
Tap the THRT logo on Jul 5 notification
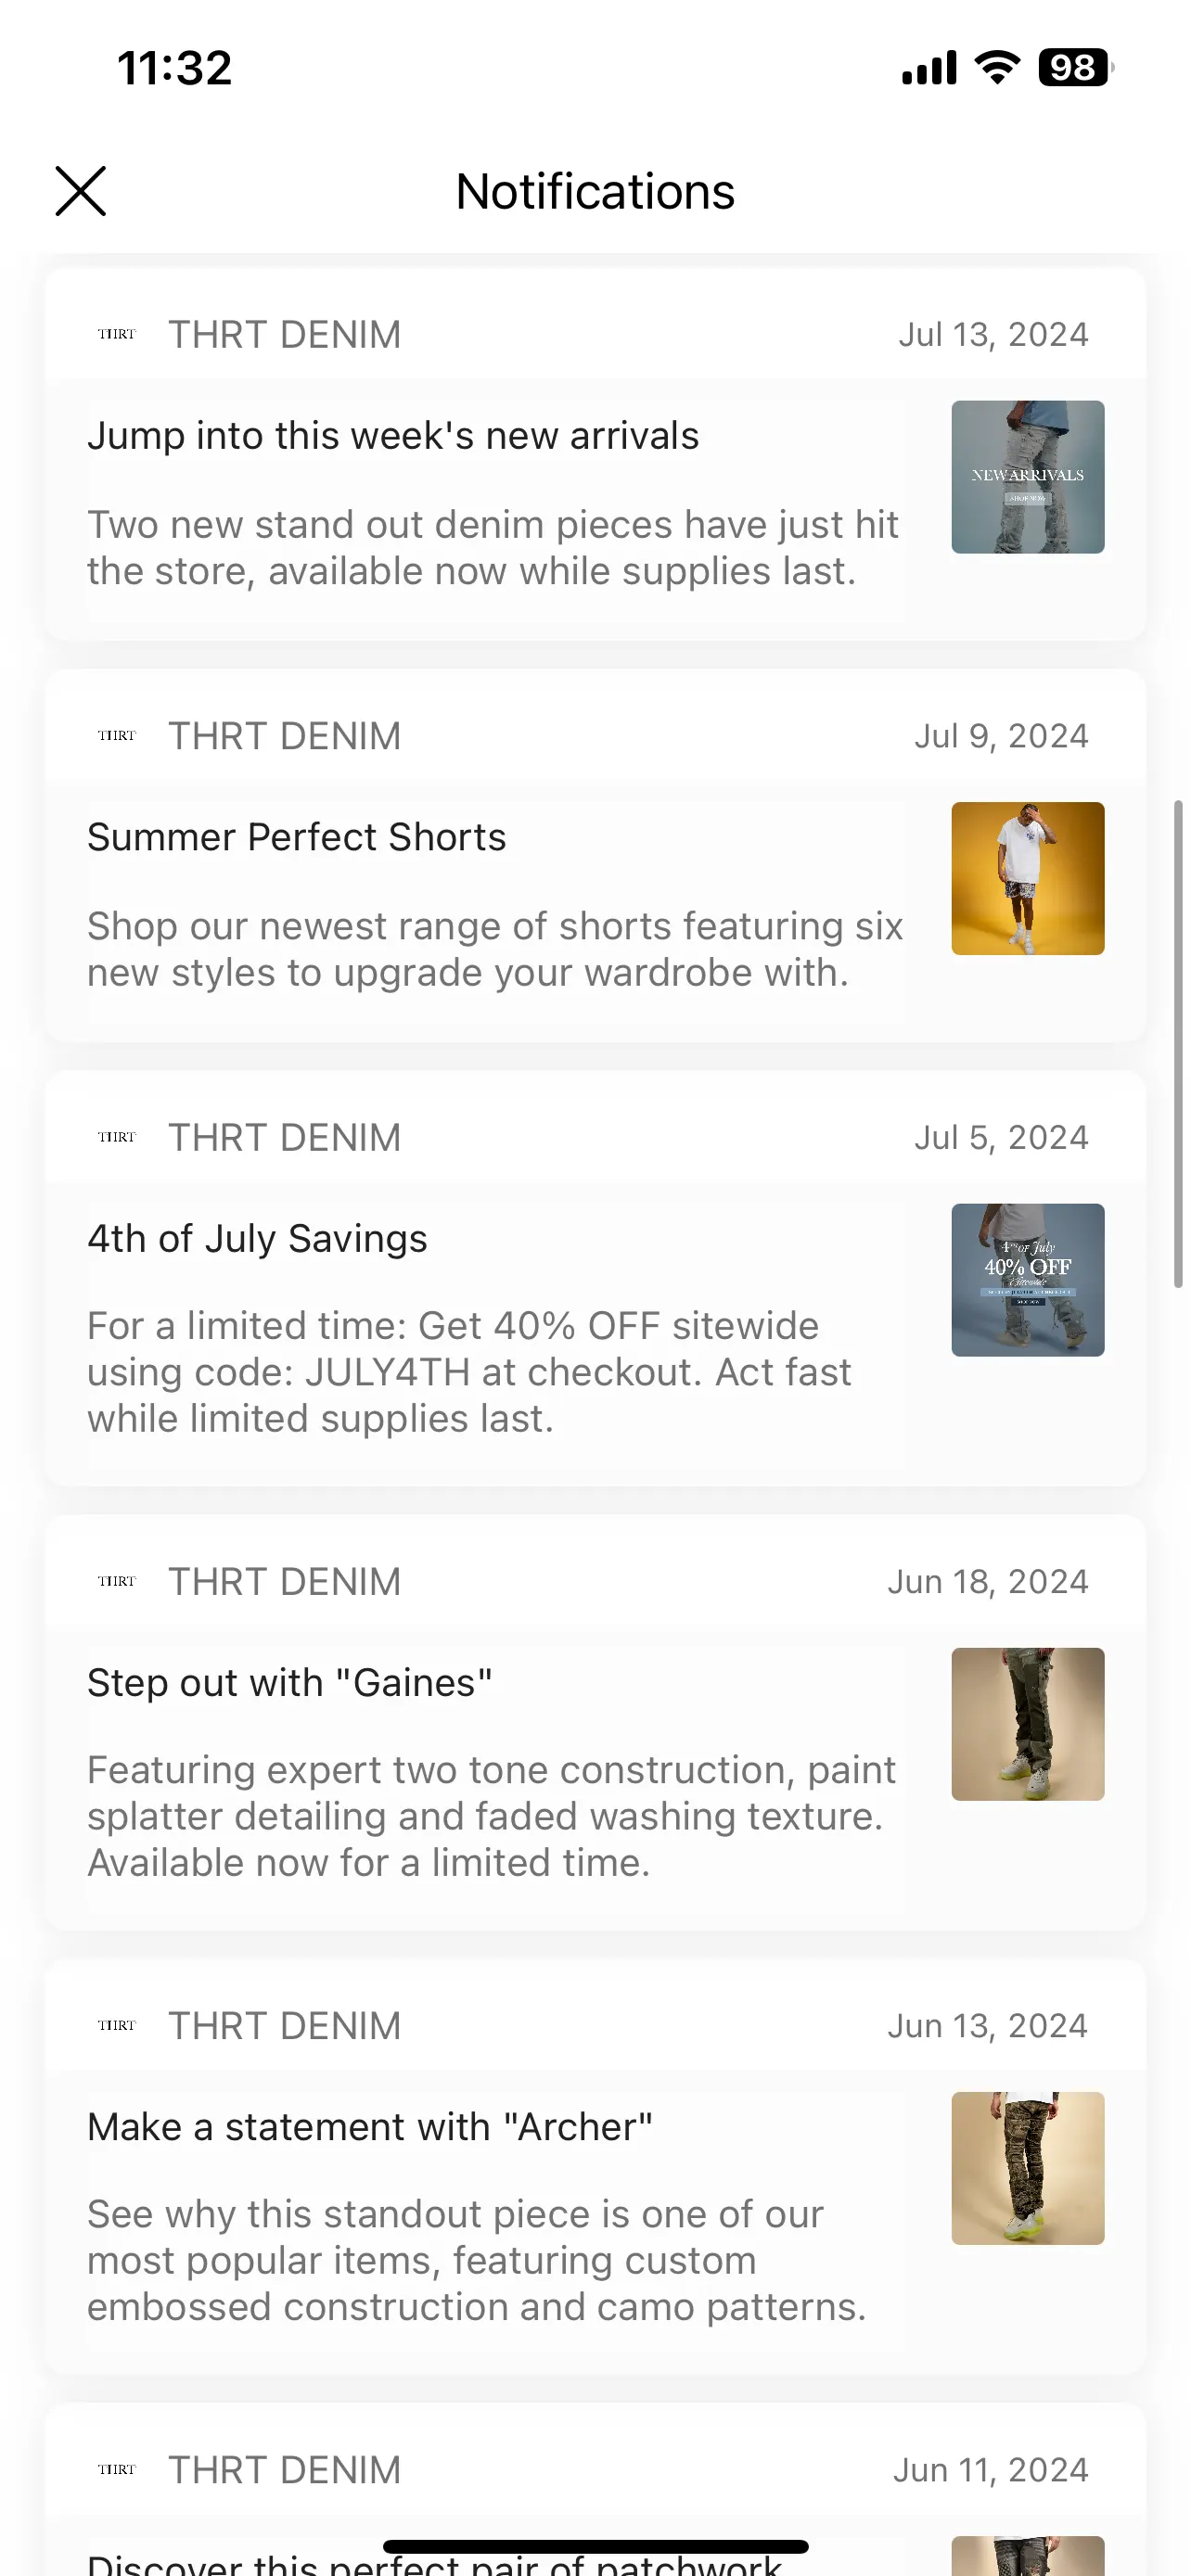tap(117, 1137)
